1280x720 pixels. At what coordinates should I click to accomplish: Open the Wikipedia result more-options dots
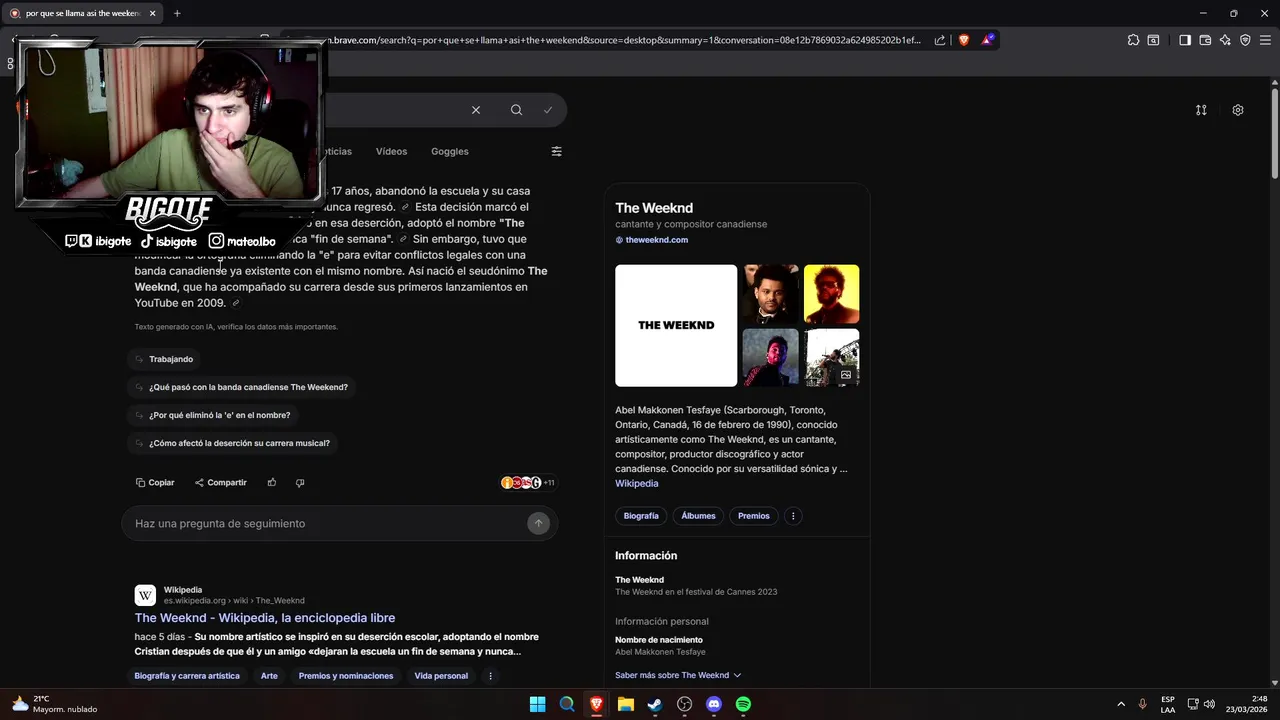490,676
